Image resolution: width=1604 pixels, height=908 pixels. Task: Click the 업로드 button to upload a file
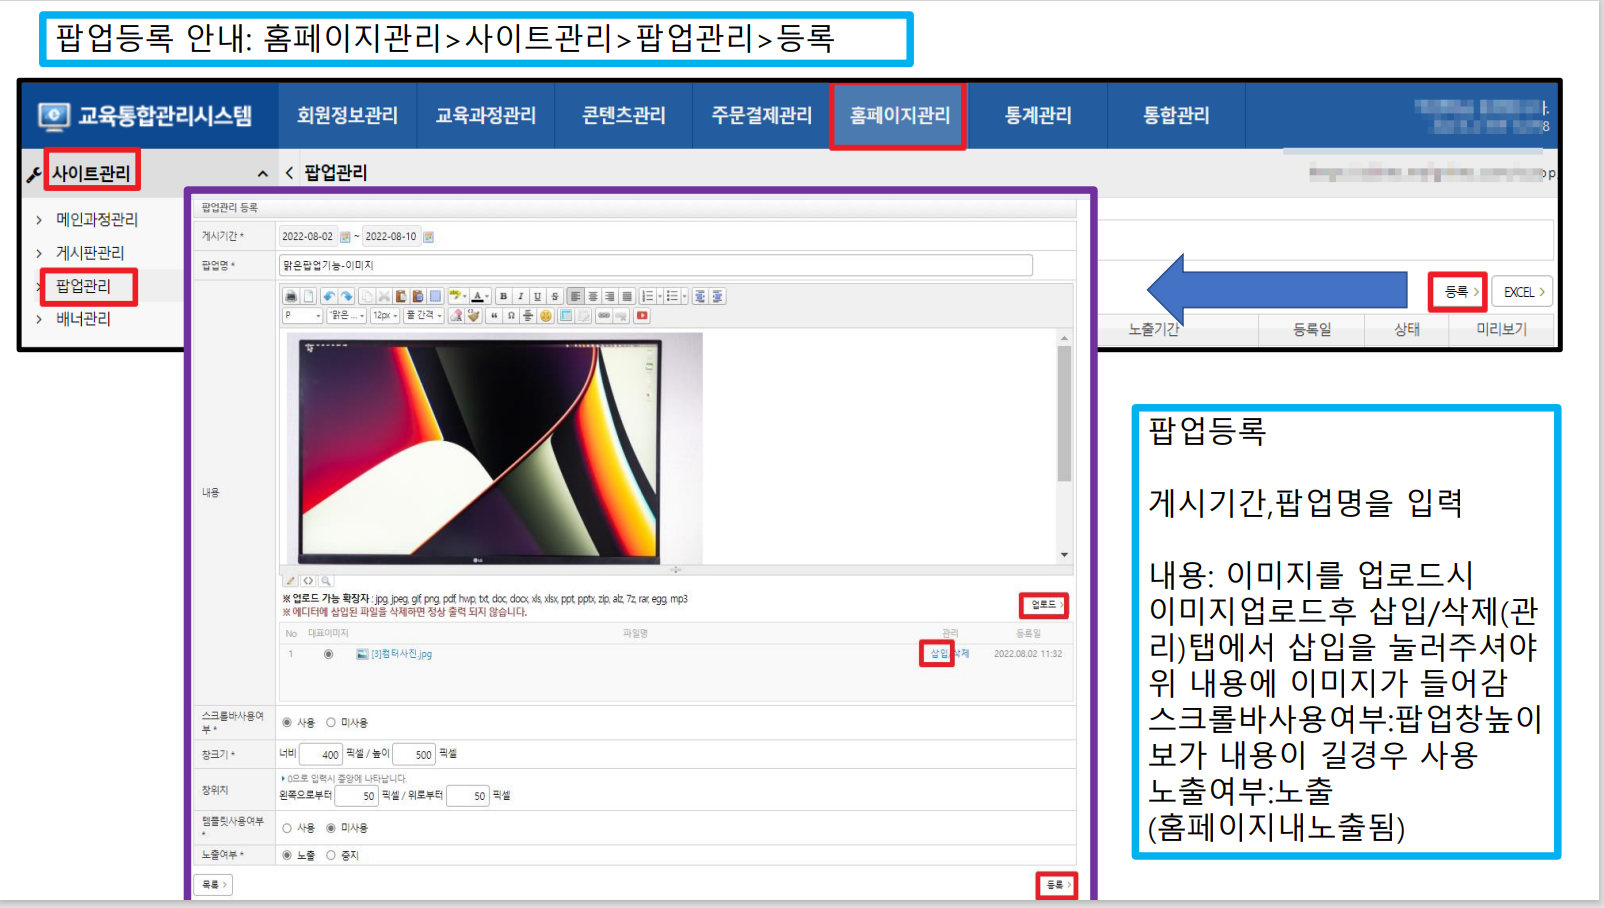(x=1043, y=605)
